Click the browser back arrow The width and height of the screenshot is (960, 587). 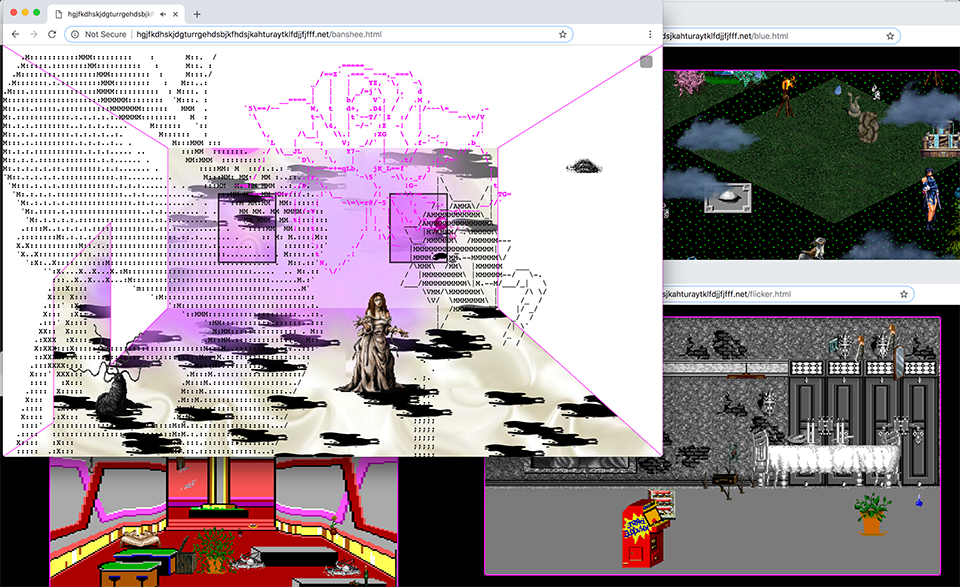click(x=15, y=34)
